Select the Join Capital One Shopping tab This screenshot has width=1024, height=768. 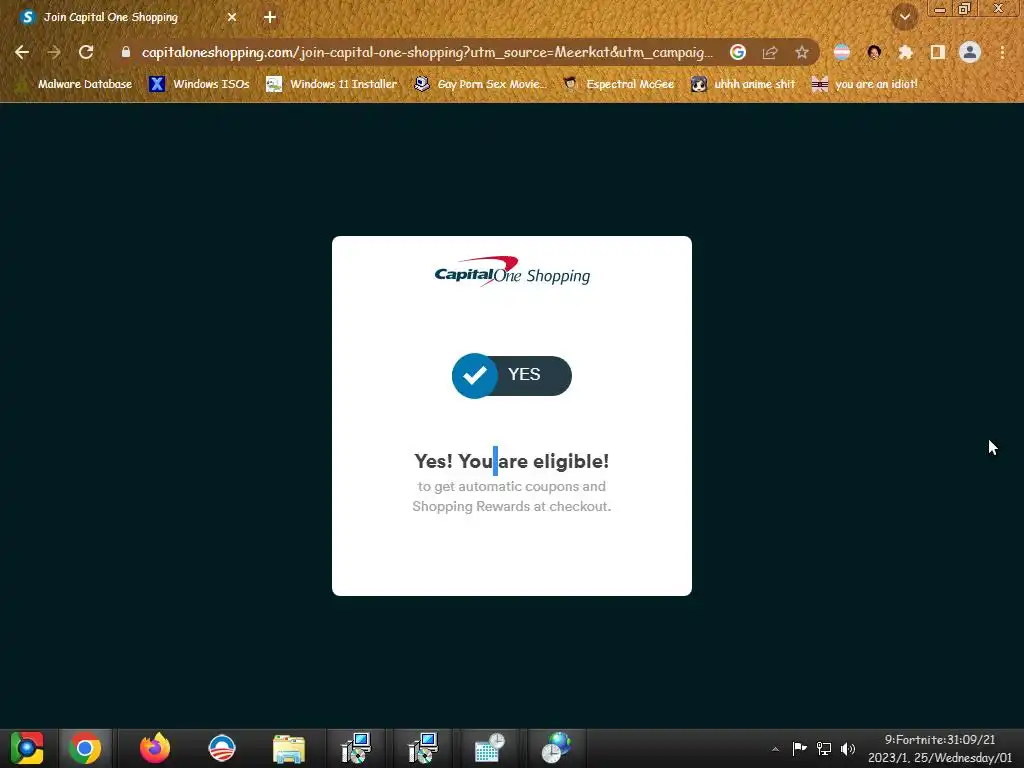129,17
